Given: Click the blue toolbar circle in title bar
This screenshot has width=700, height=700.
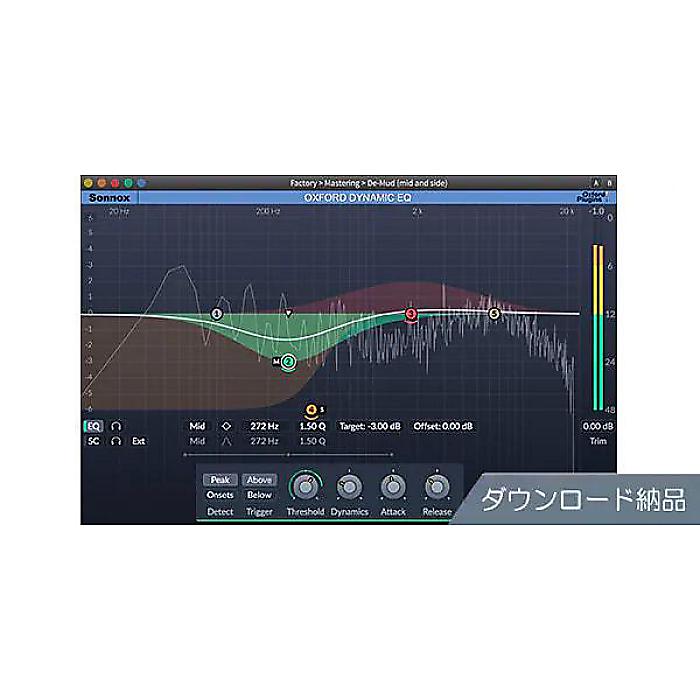Looking at the screenshot, I should tap(142, 183).
